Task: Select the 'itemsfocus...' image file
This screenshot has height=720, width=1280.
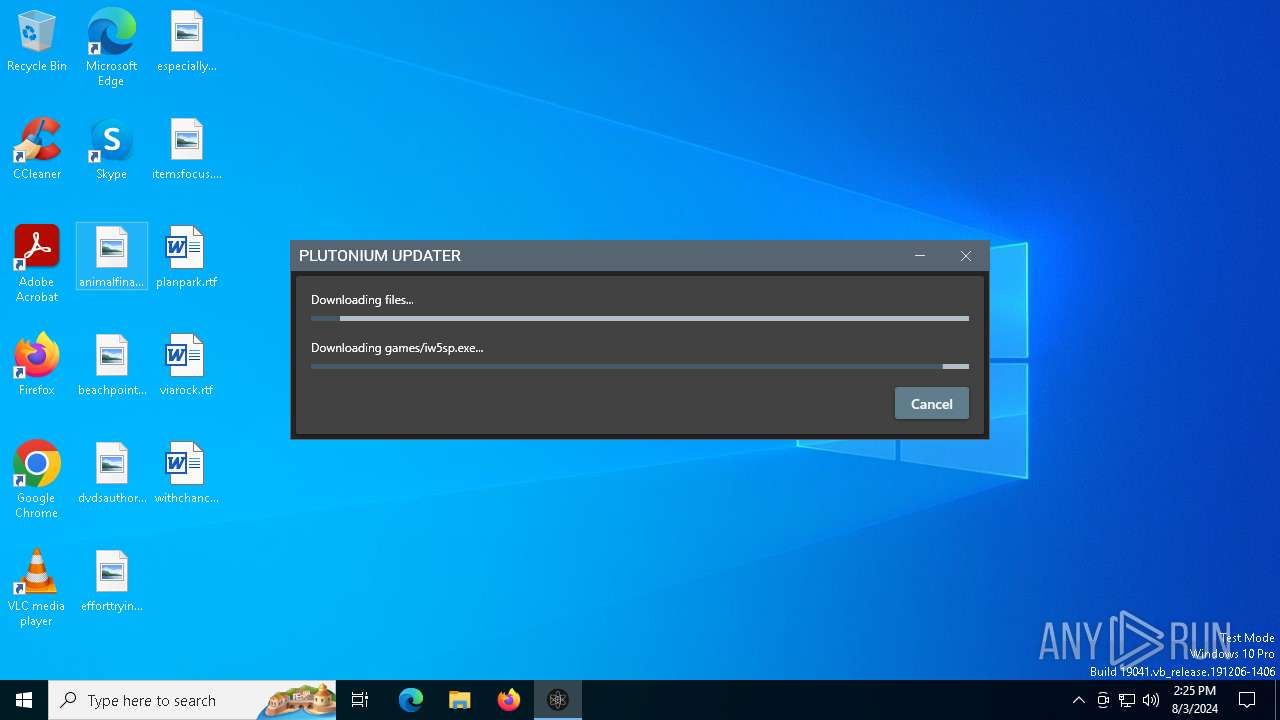Action: pyautogui.click(x=186, y=150)
